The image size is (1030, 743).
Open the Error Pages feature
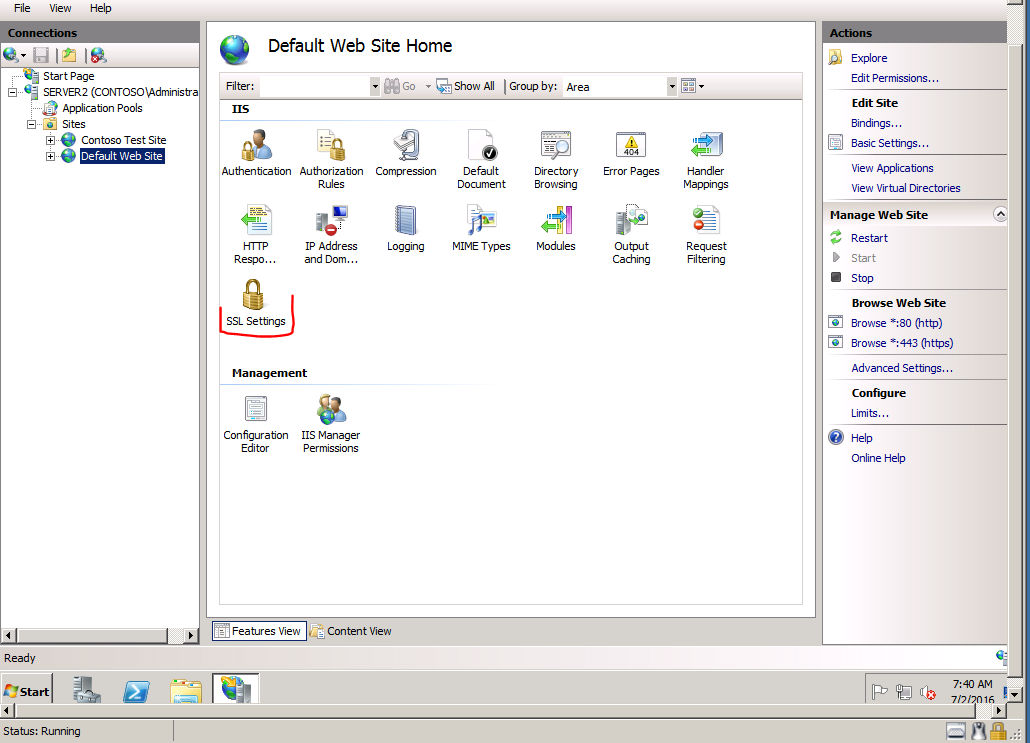(631, 154)
